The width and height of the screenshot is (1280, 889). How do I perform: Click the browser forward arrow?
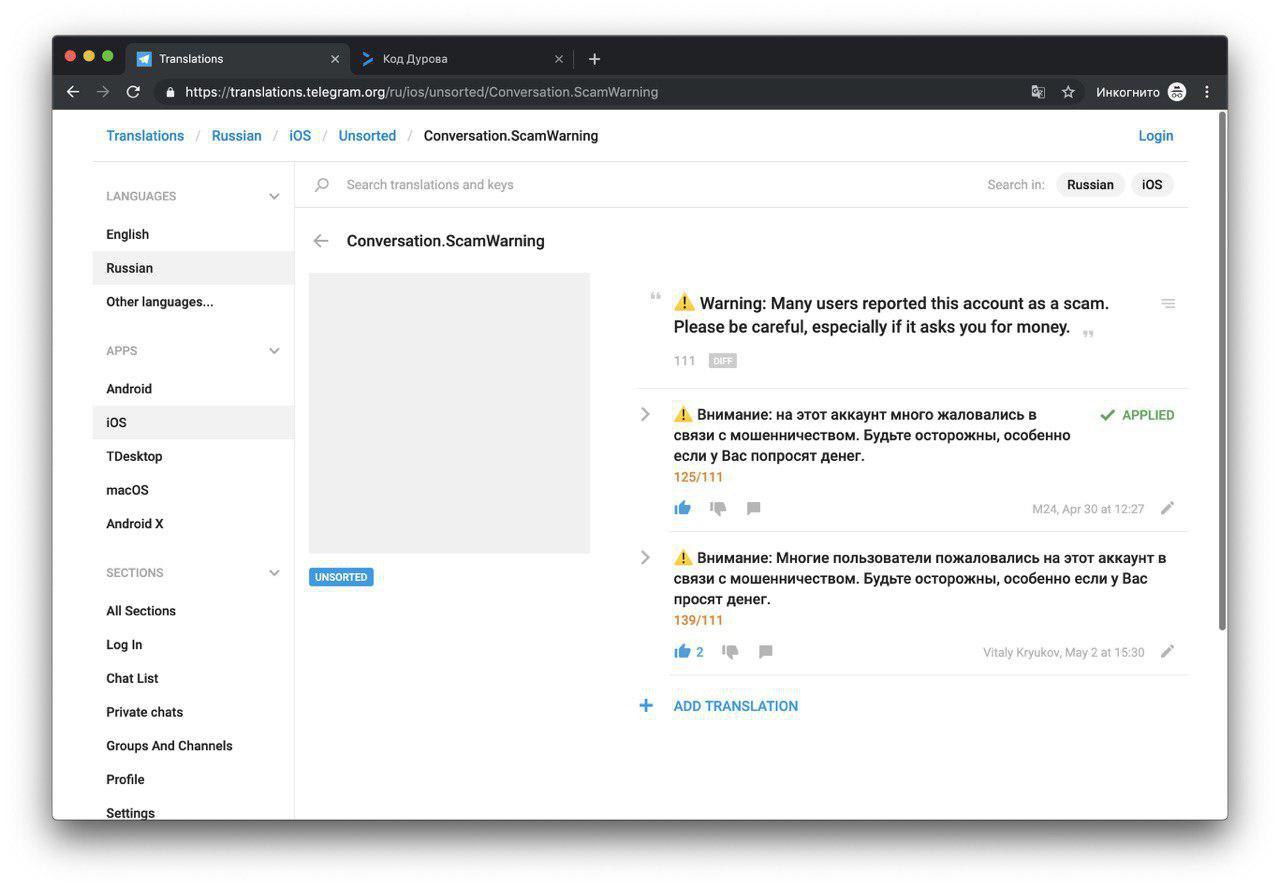[103, 92]
